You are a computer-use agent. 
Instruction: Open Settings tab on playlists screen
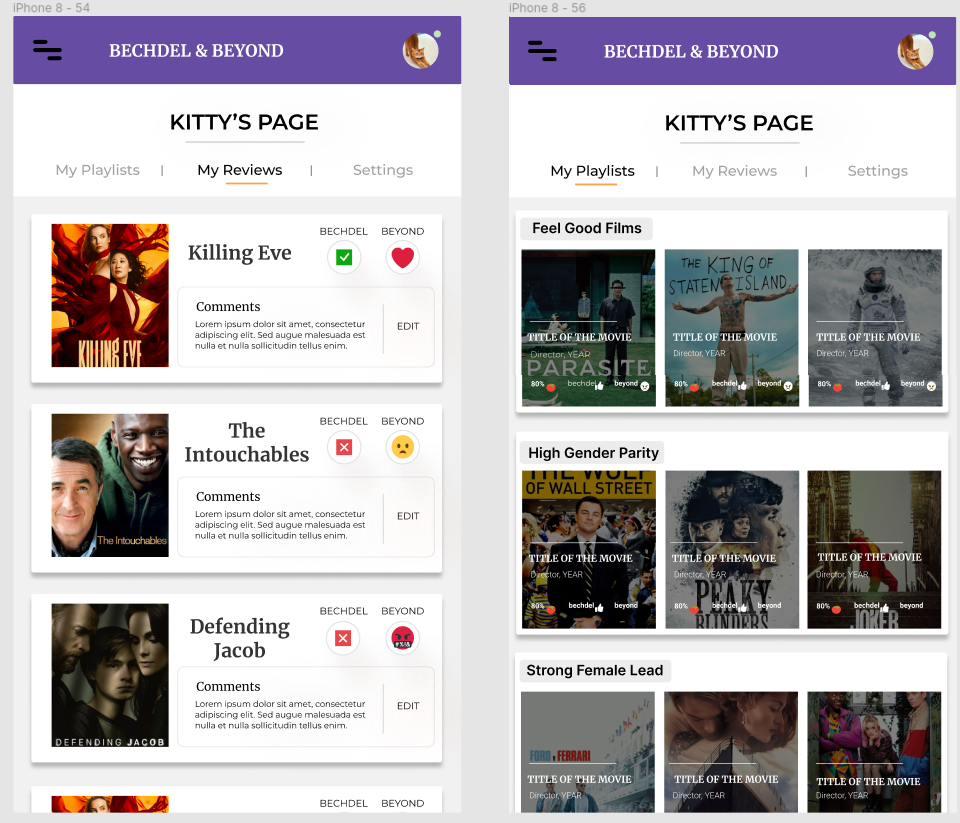point(877,171)
